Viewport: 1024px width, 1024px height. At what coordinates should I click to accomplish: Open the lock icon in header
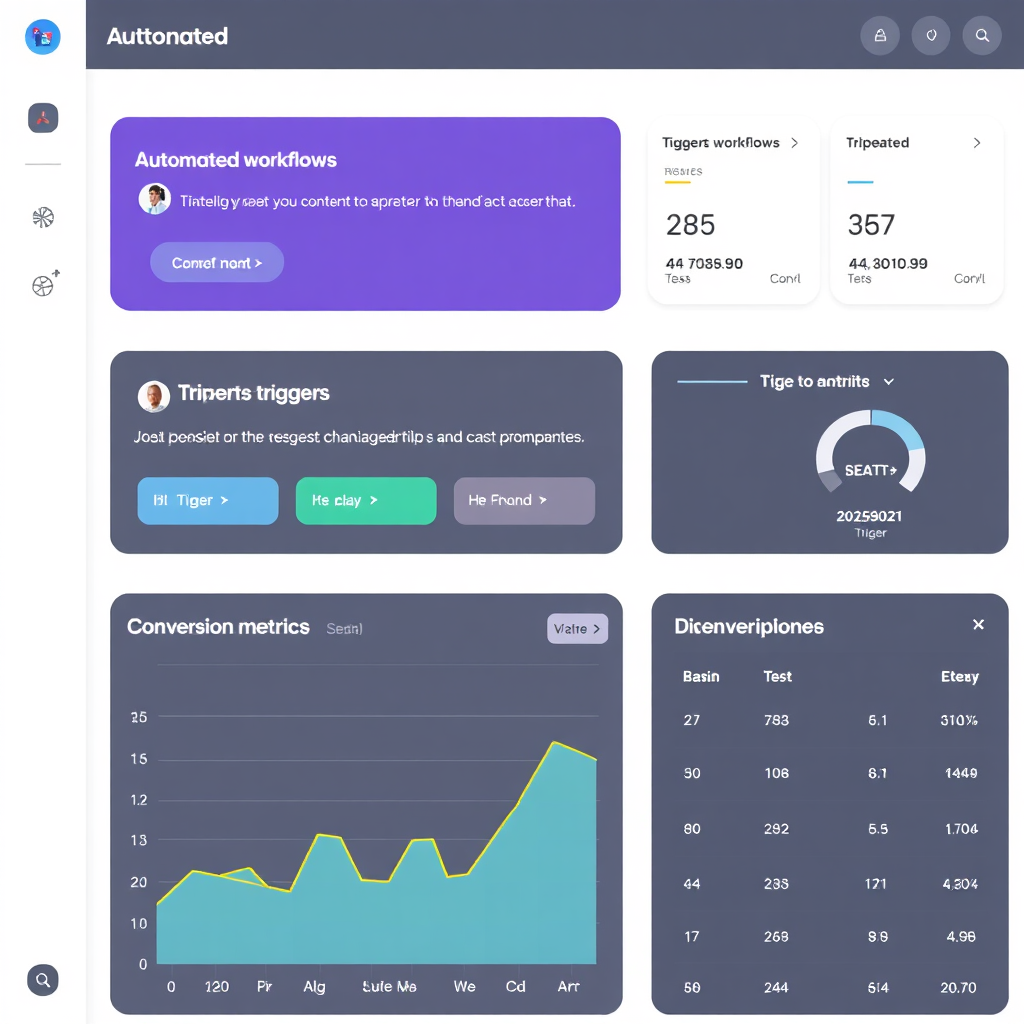(x=880, y=36)
